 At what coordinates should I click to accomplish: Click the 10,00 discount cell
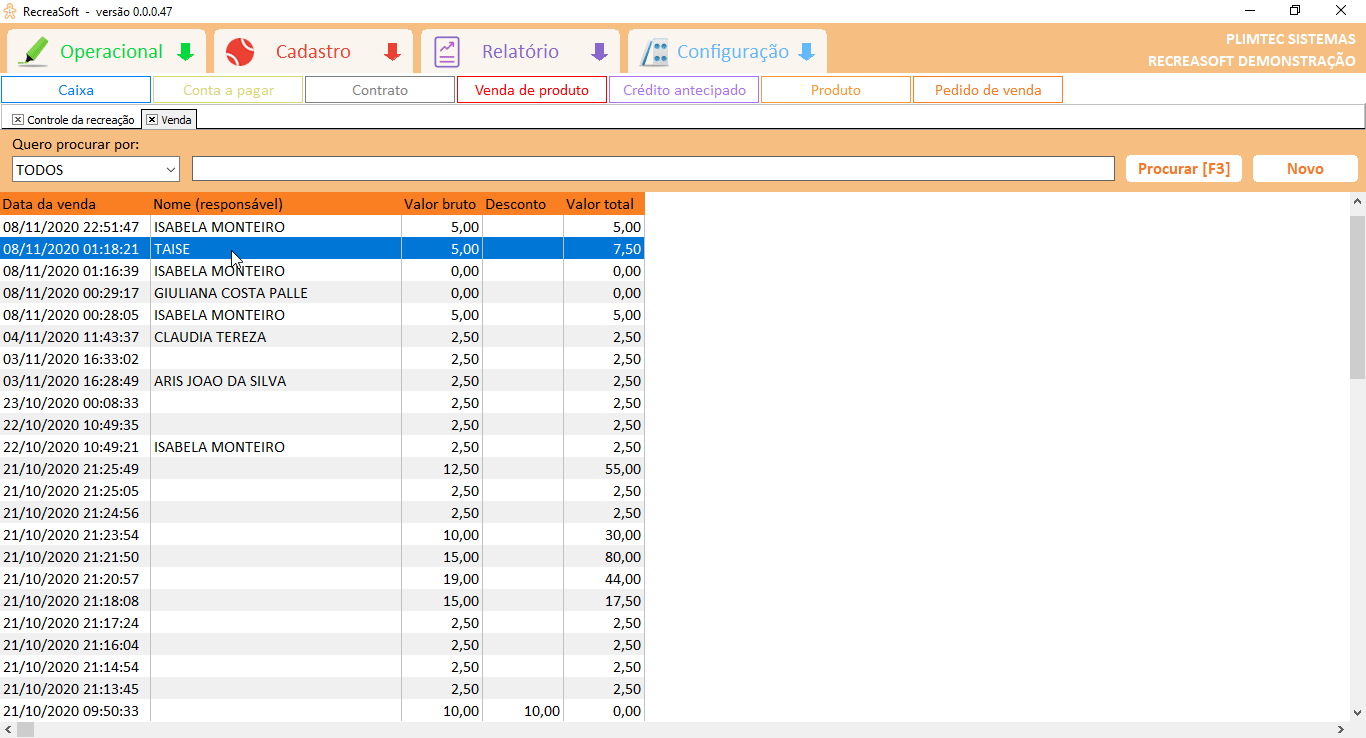coord(522,711)
